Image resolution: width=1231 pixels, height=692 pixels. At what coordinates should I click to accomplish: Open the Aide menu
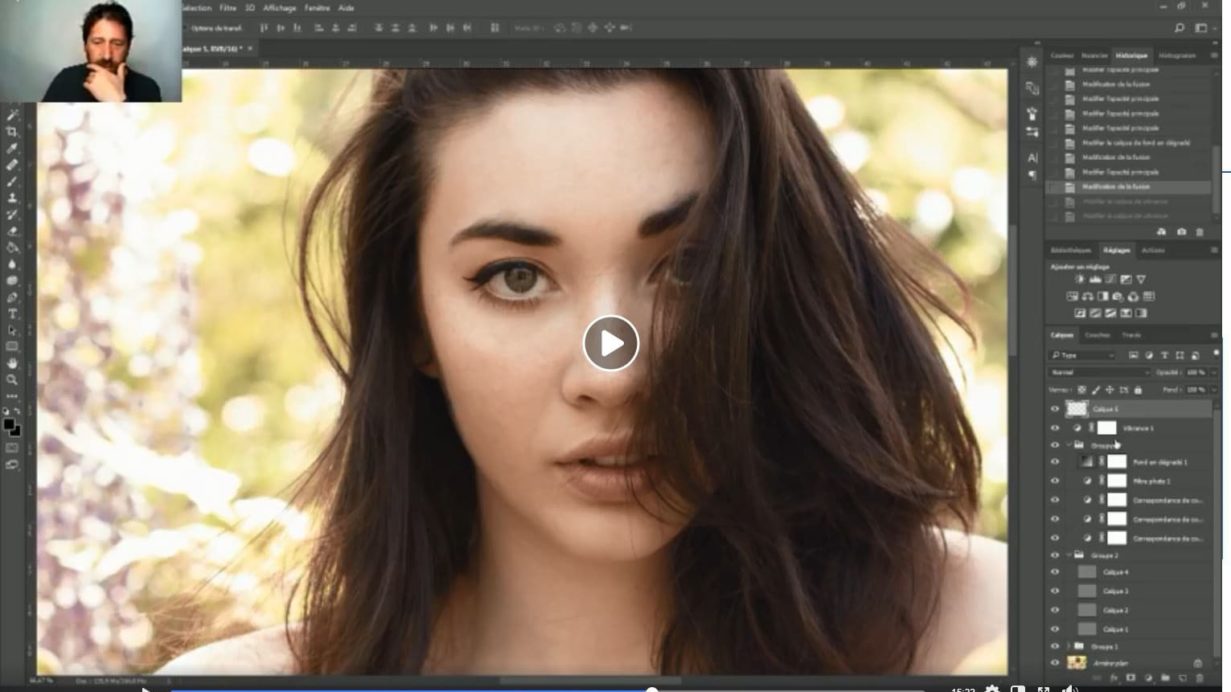(346, 7)
